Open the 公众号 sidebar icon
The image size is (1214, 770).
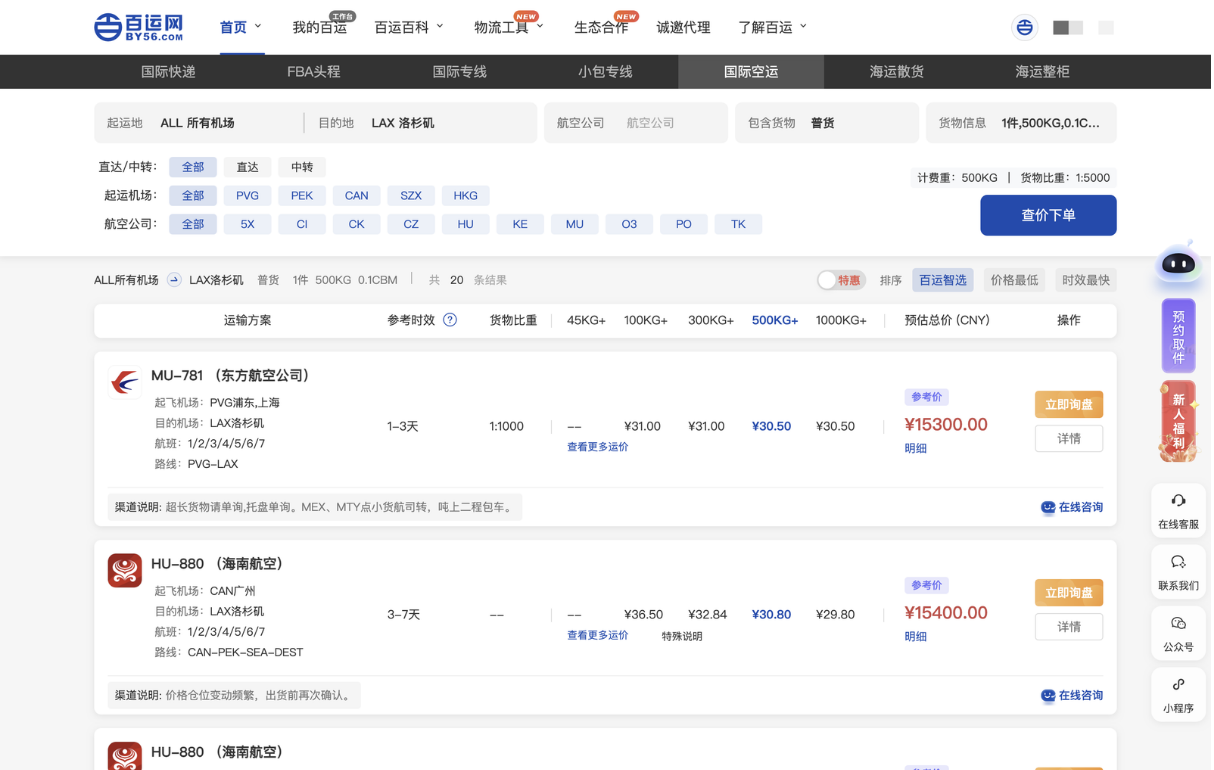1178,624
